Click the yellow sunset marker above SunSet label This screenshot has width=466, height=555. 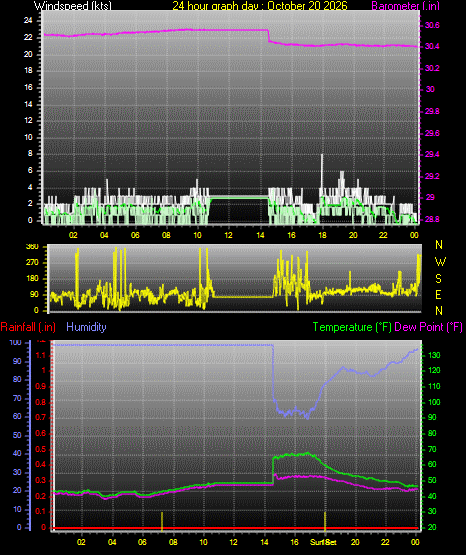coord(325,522)
